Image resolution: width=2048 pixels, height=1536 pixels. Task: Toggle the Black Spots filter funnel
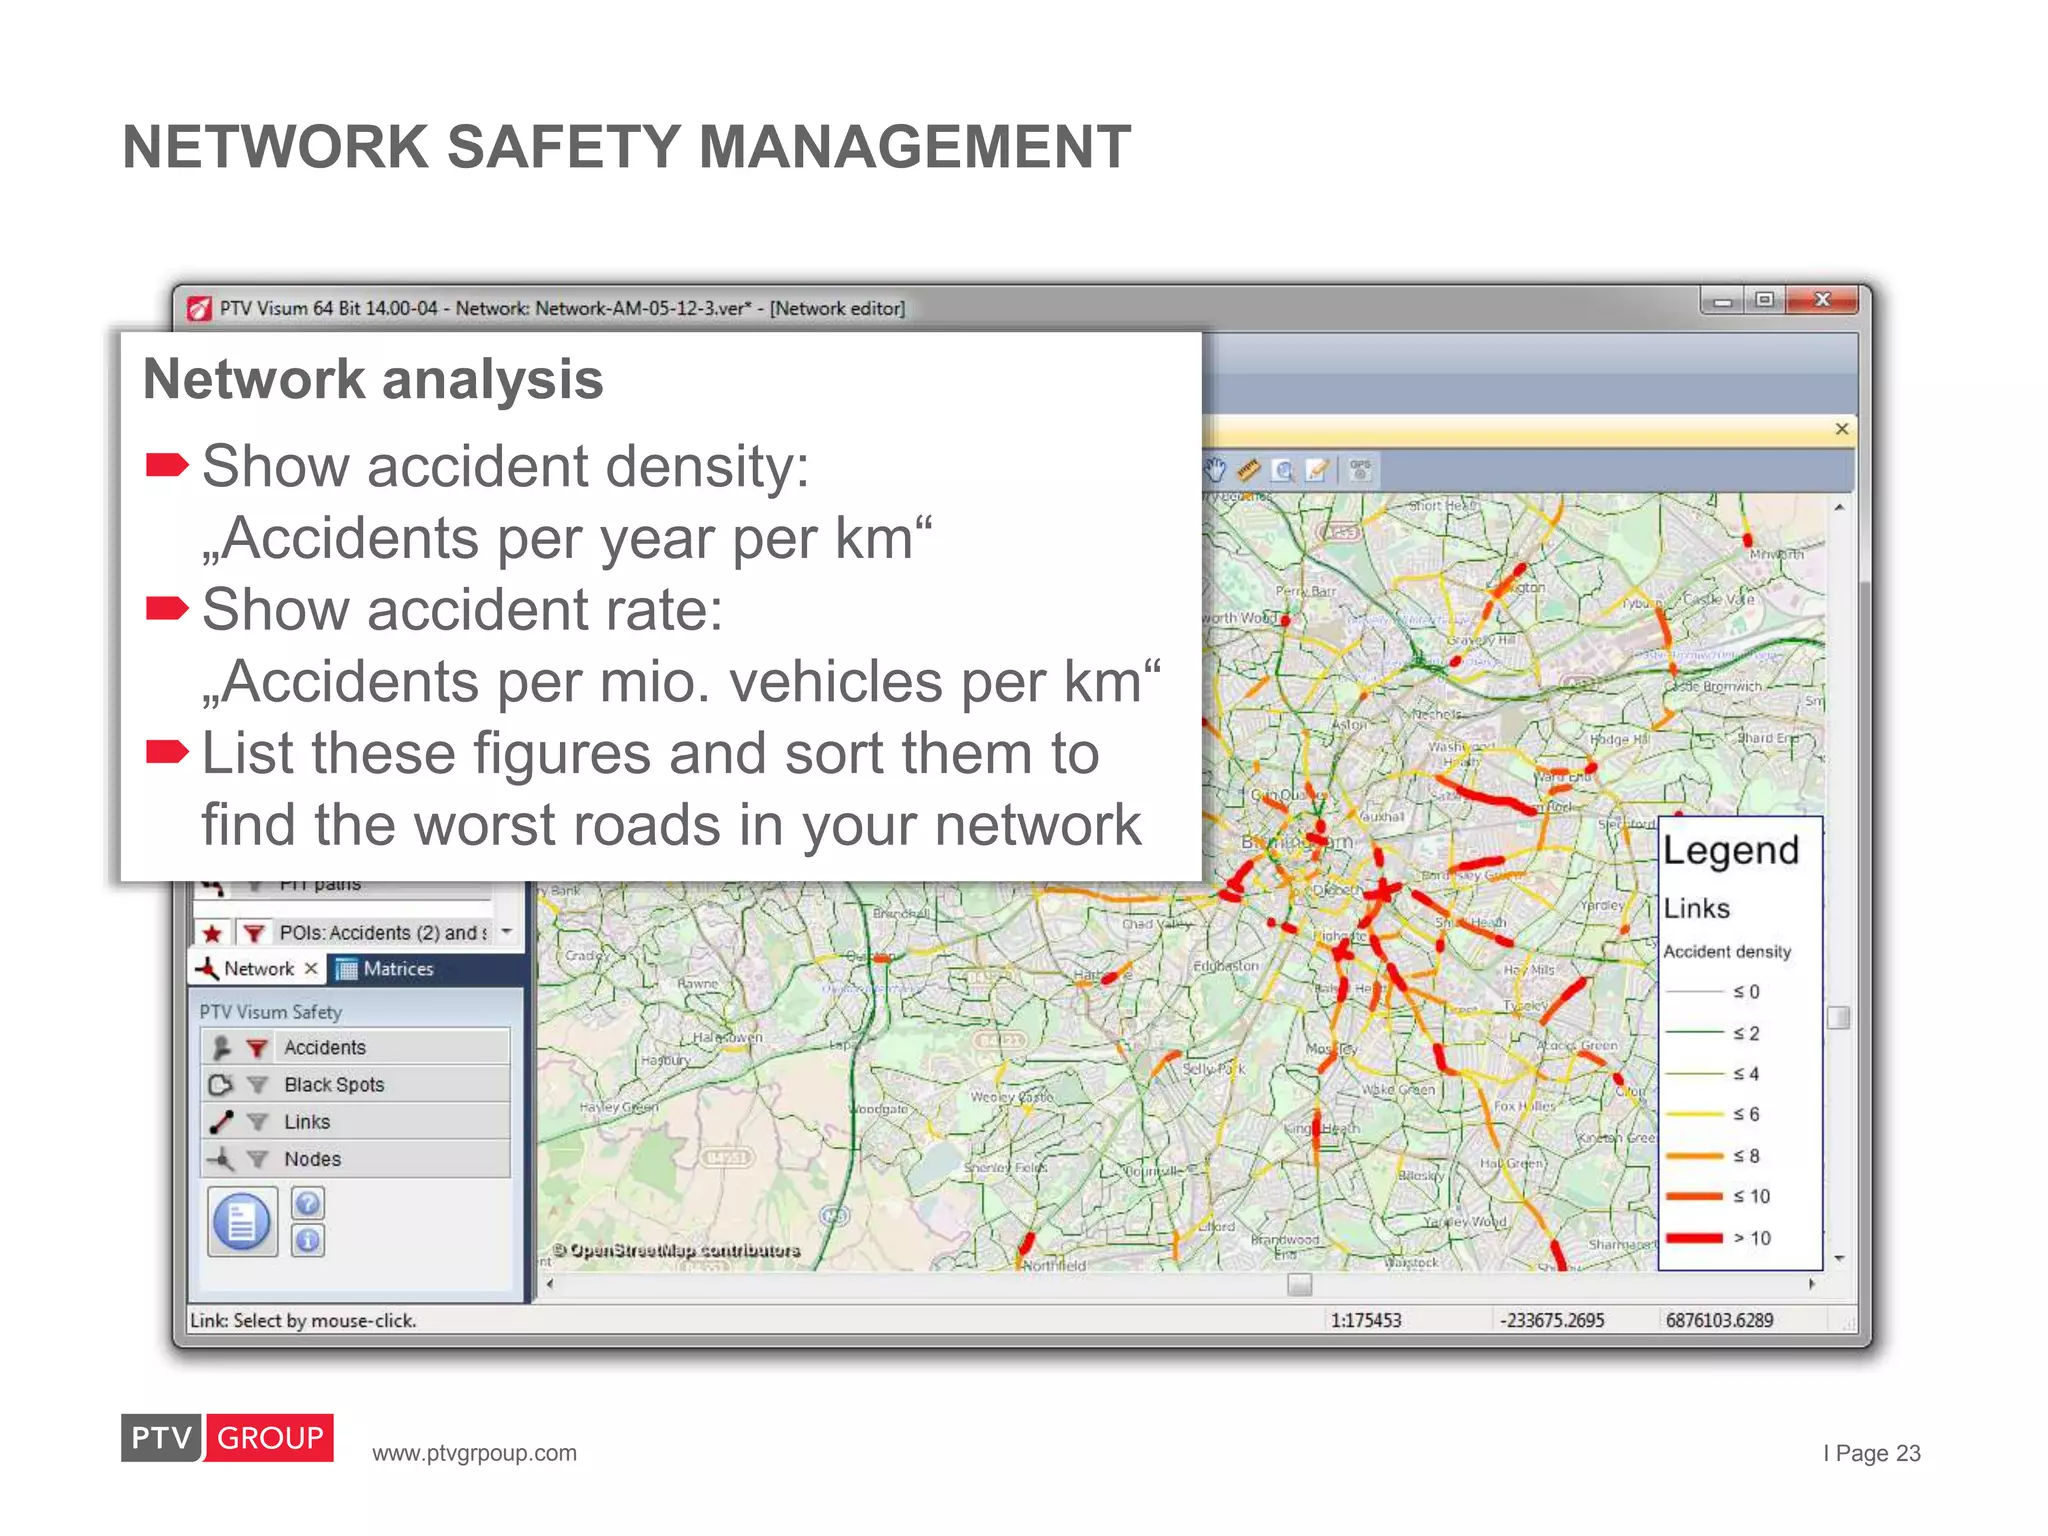(x=257, y=1085)
